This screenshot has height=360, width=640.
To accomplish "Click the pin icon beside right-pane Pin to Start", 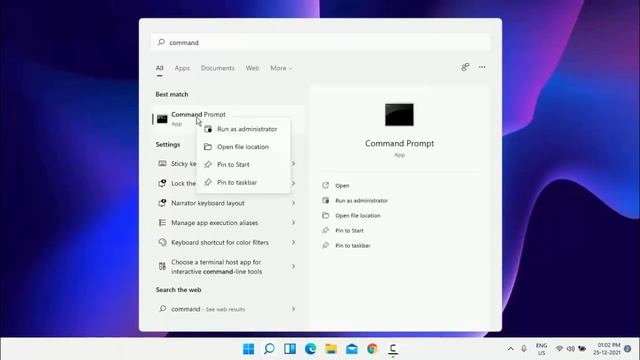I will point(325,231).
